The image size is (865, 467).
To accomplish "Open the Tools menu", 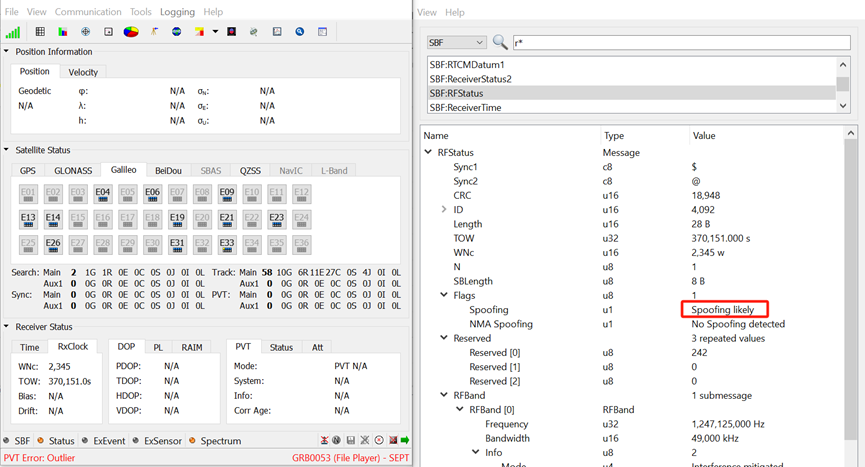I will (141, 12).
